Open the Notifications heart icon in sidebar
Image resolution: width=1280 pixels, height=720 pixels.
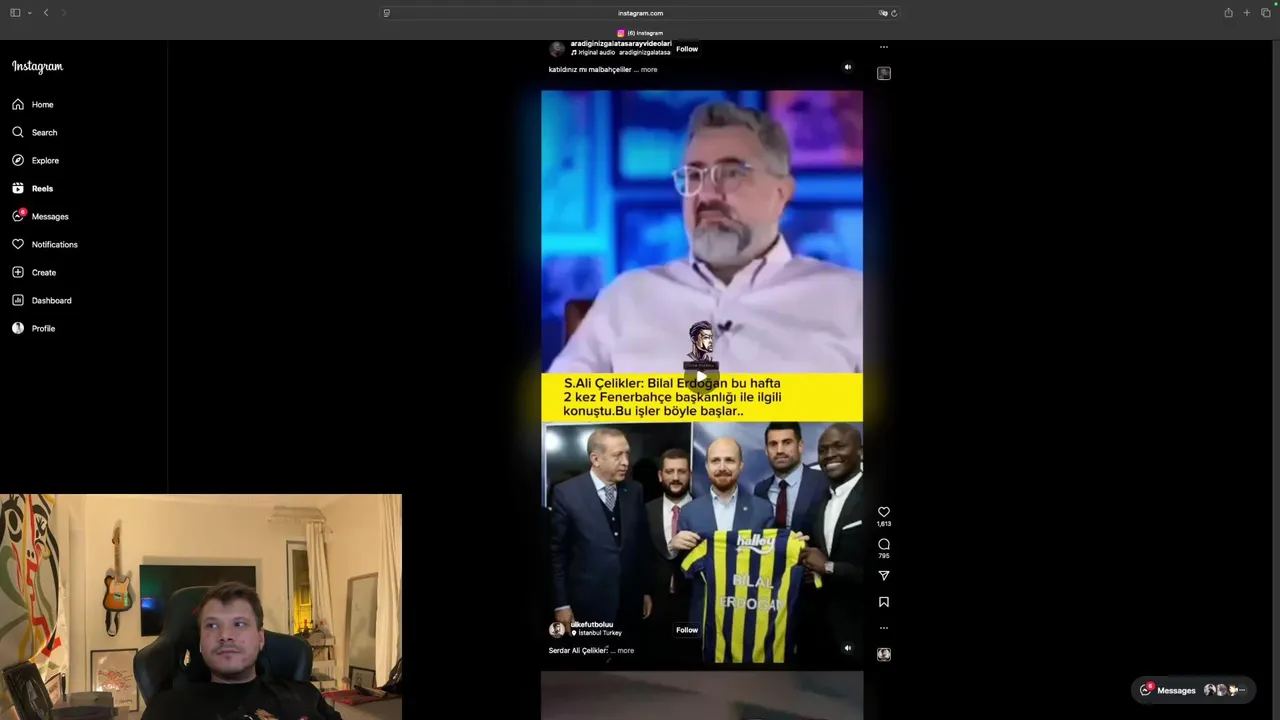click(18, 244)
